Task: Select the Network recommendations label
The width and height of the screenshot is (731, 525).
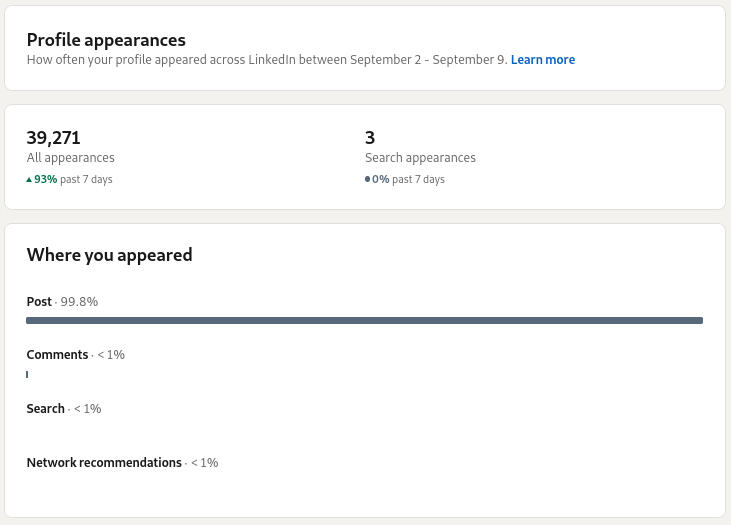Action: pos(104,463)
